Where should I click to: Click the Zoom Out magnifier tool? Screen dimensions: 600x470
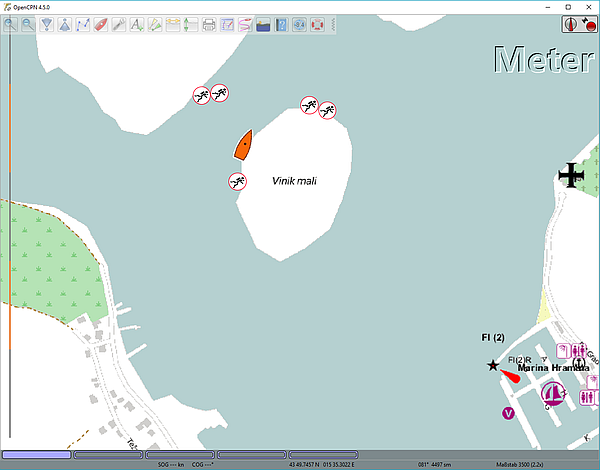click(28, 25)
